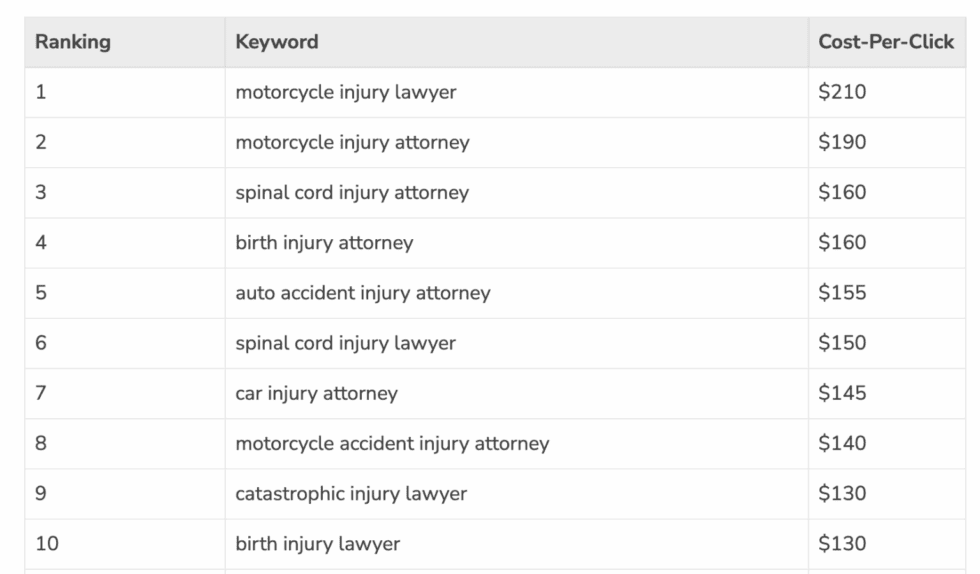Click the Cost-Per-Click column header
980x574 pixels.
(886, 42)
